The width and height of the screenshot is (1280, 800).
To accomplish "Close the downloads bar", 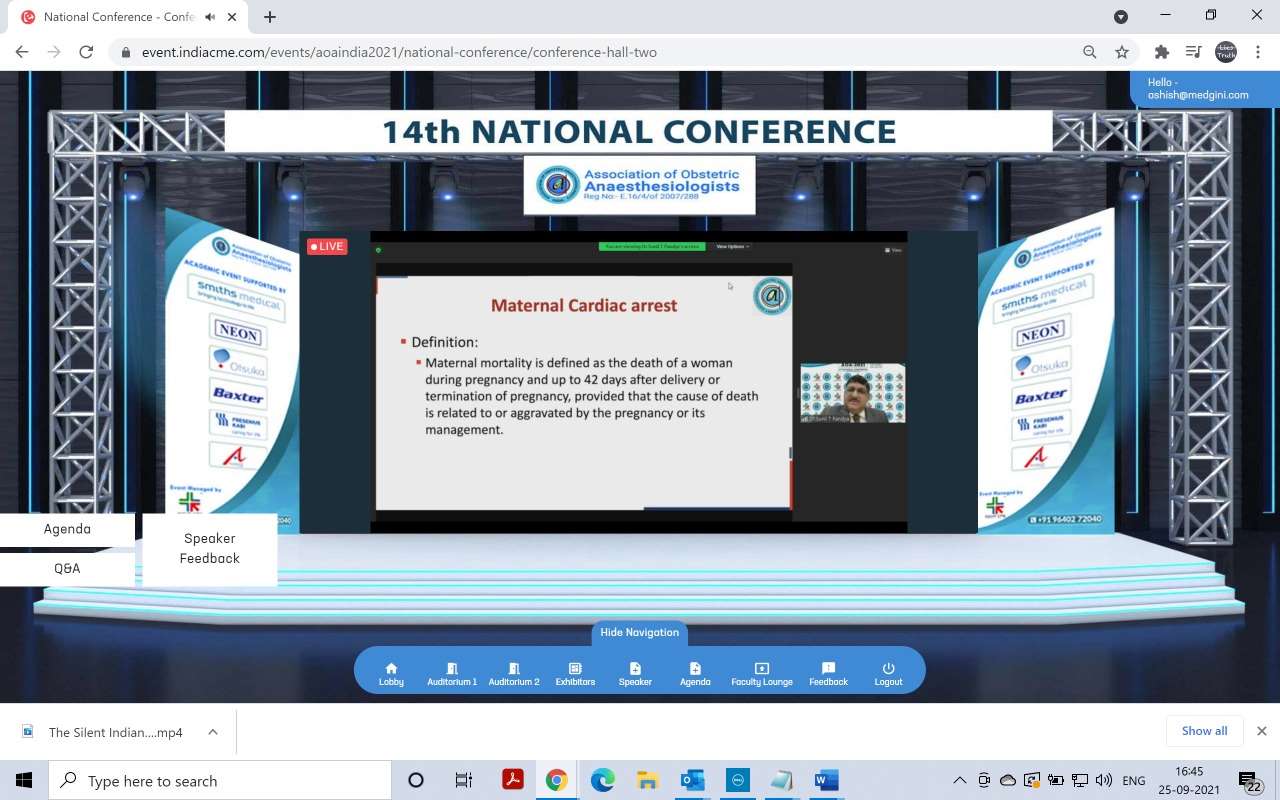I will tap(1262, 731).
